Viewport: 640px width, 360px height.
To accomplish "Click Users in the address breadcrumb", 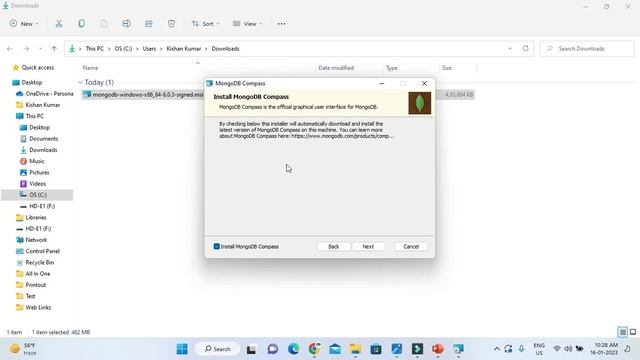I will 149,49.
